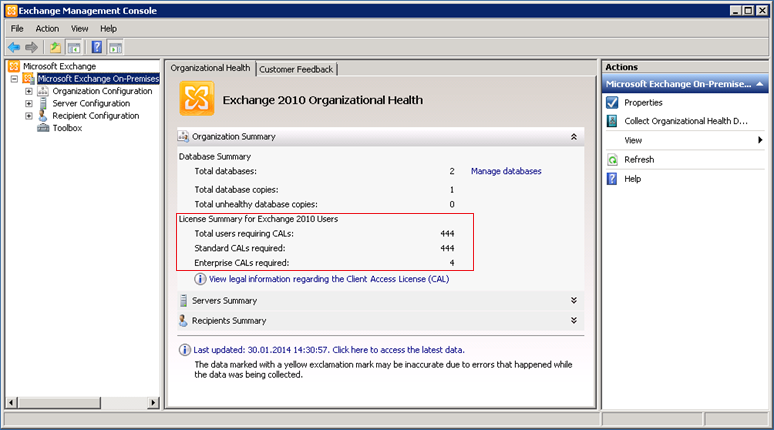Open the Help menu in menu bar
Image resolution: width=774 pixels, height=430 pixels.
(108, 29)
